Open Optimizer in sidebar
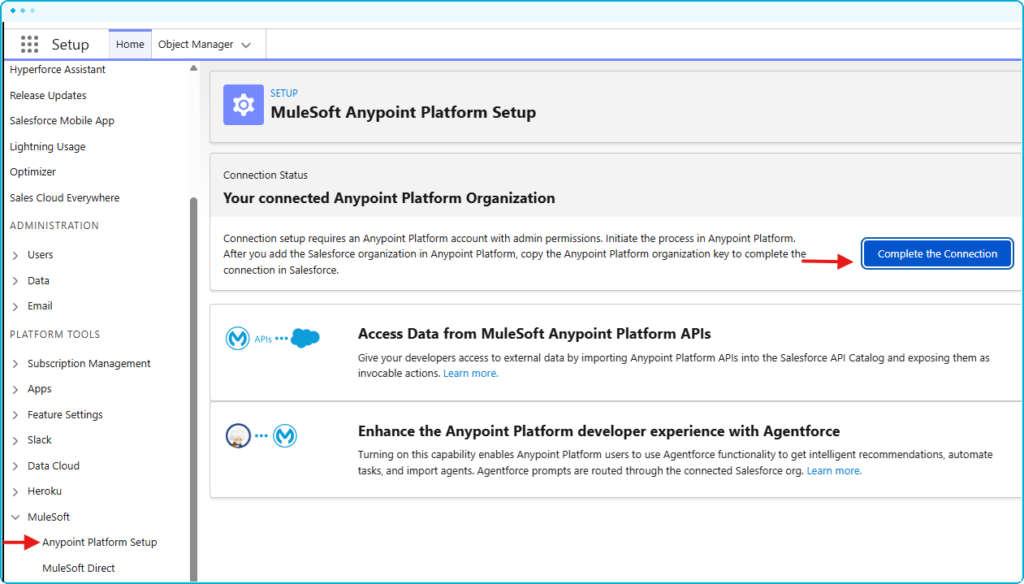This screenshot has height=584, width=1024. tap(33, 172)
